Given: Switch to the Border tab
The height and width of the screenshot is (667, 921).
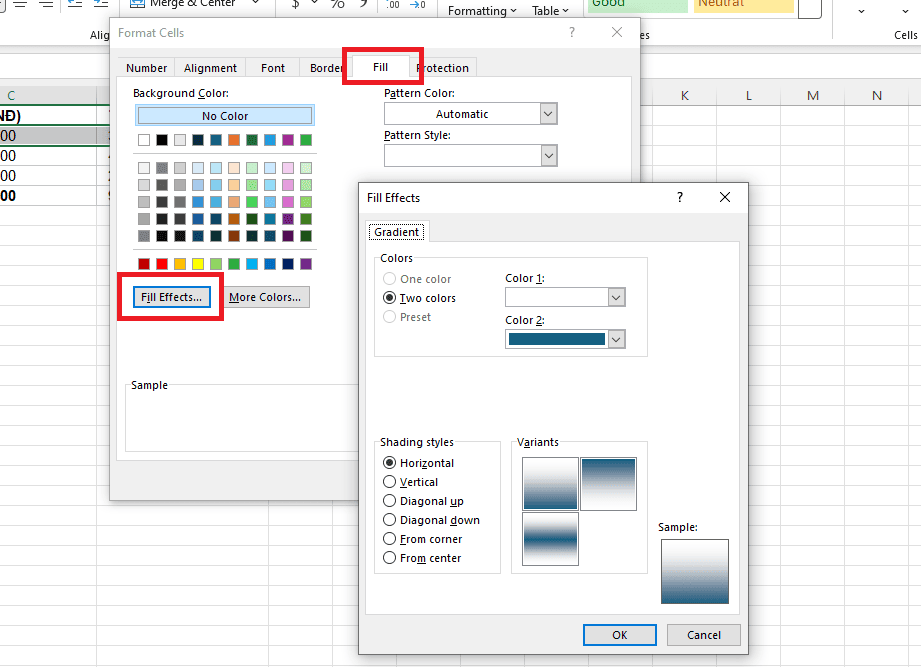Looking at the screenshot, I should click(x=324, y=68).
